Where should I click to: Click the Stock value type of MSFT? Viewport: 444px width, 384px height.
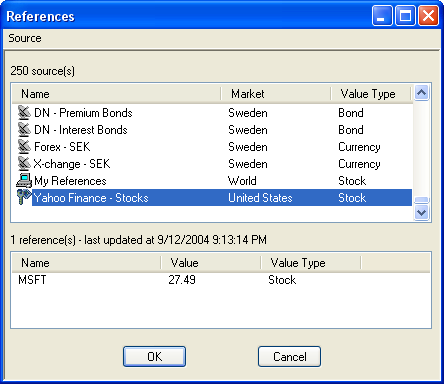click(282, 280)
